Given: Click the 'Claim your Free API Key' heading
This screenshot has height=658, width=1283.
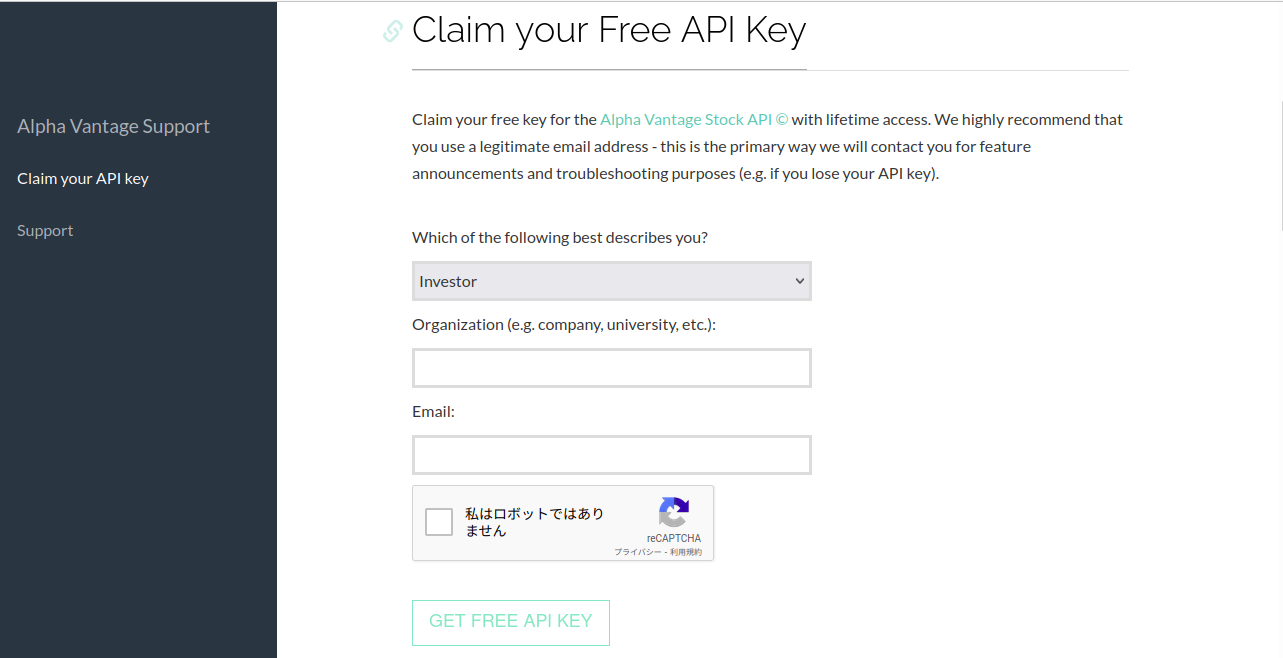Looking at the screenshot, I should 610,30.
